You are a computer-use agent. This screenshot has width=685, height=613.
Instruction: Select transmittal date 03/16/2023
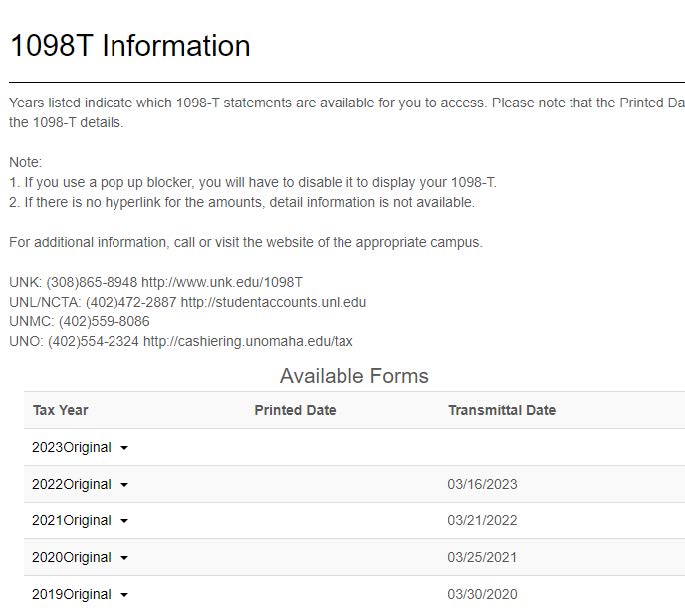(482, 484)
